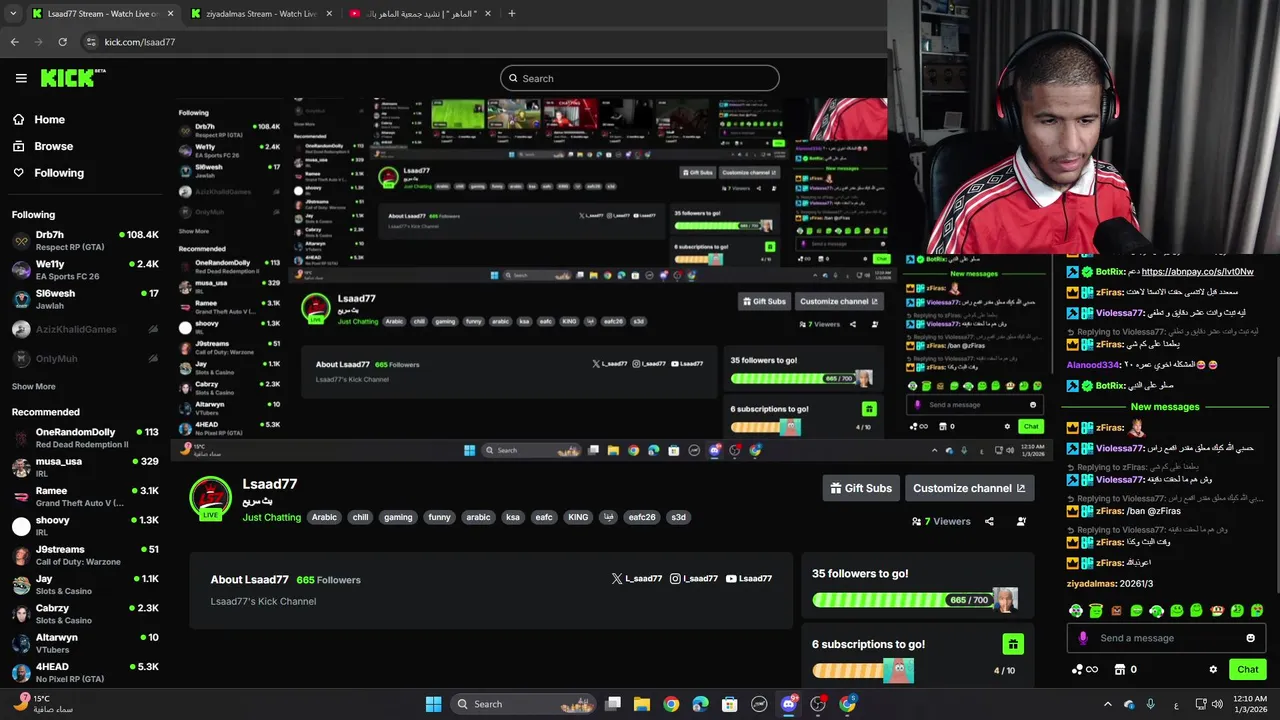This screenshot has width=1280, height=720.
Task: Open Following in Kick sidebar
Action: [x=59, y=173]
